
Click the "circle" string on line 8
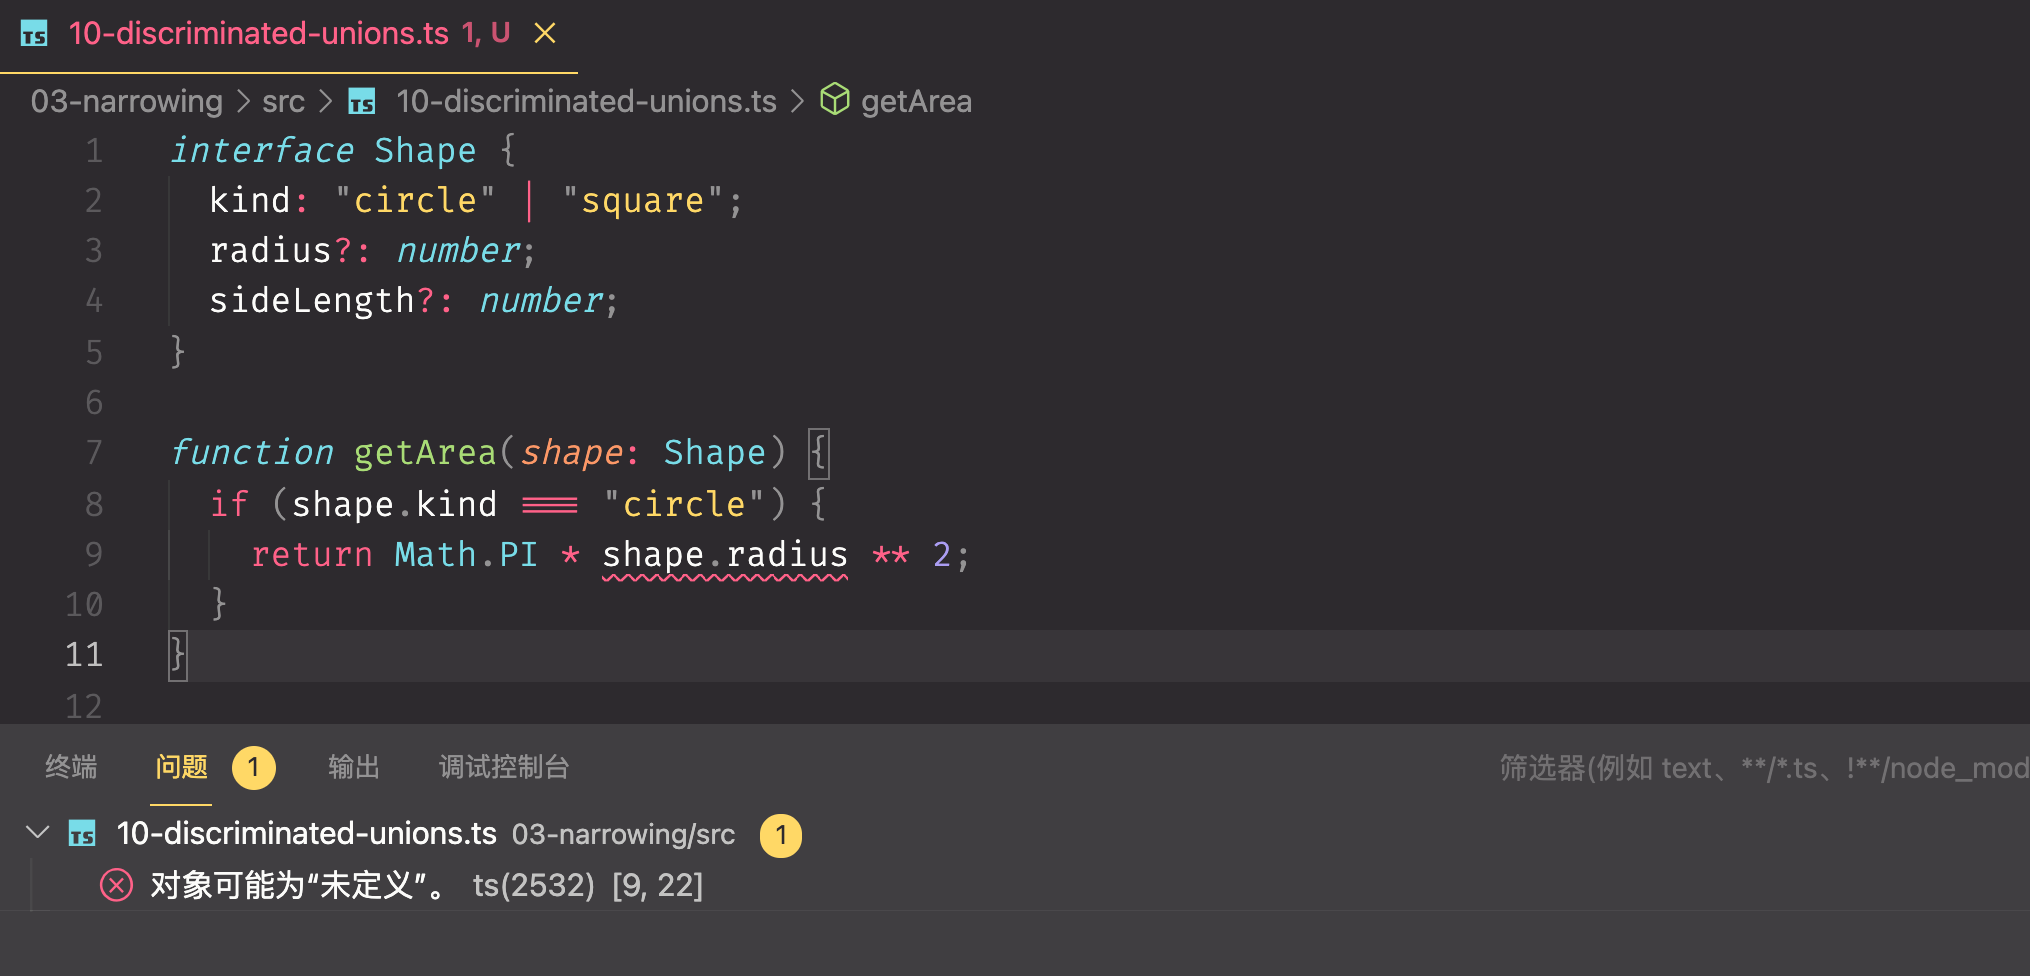click(x=684, y=504)
